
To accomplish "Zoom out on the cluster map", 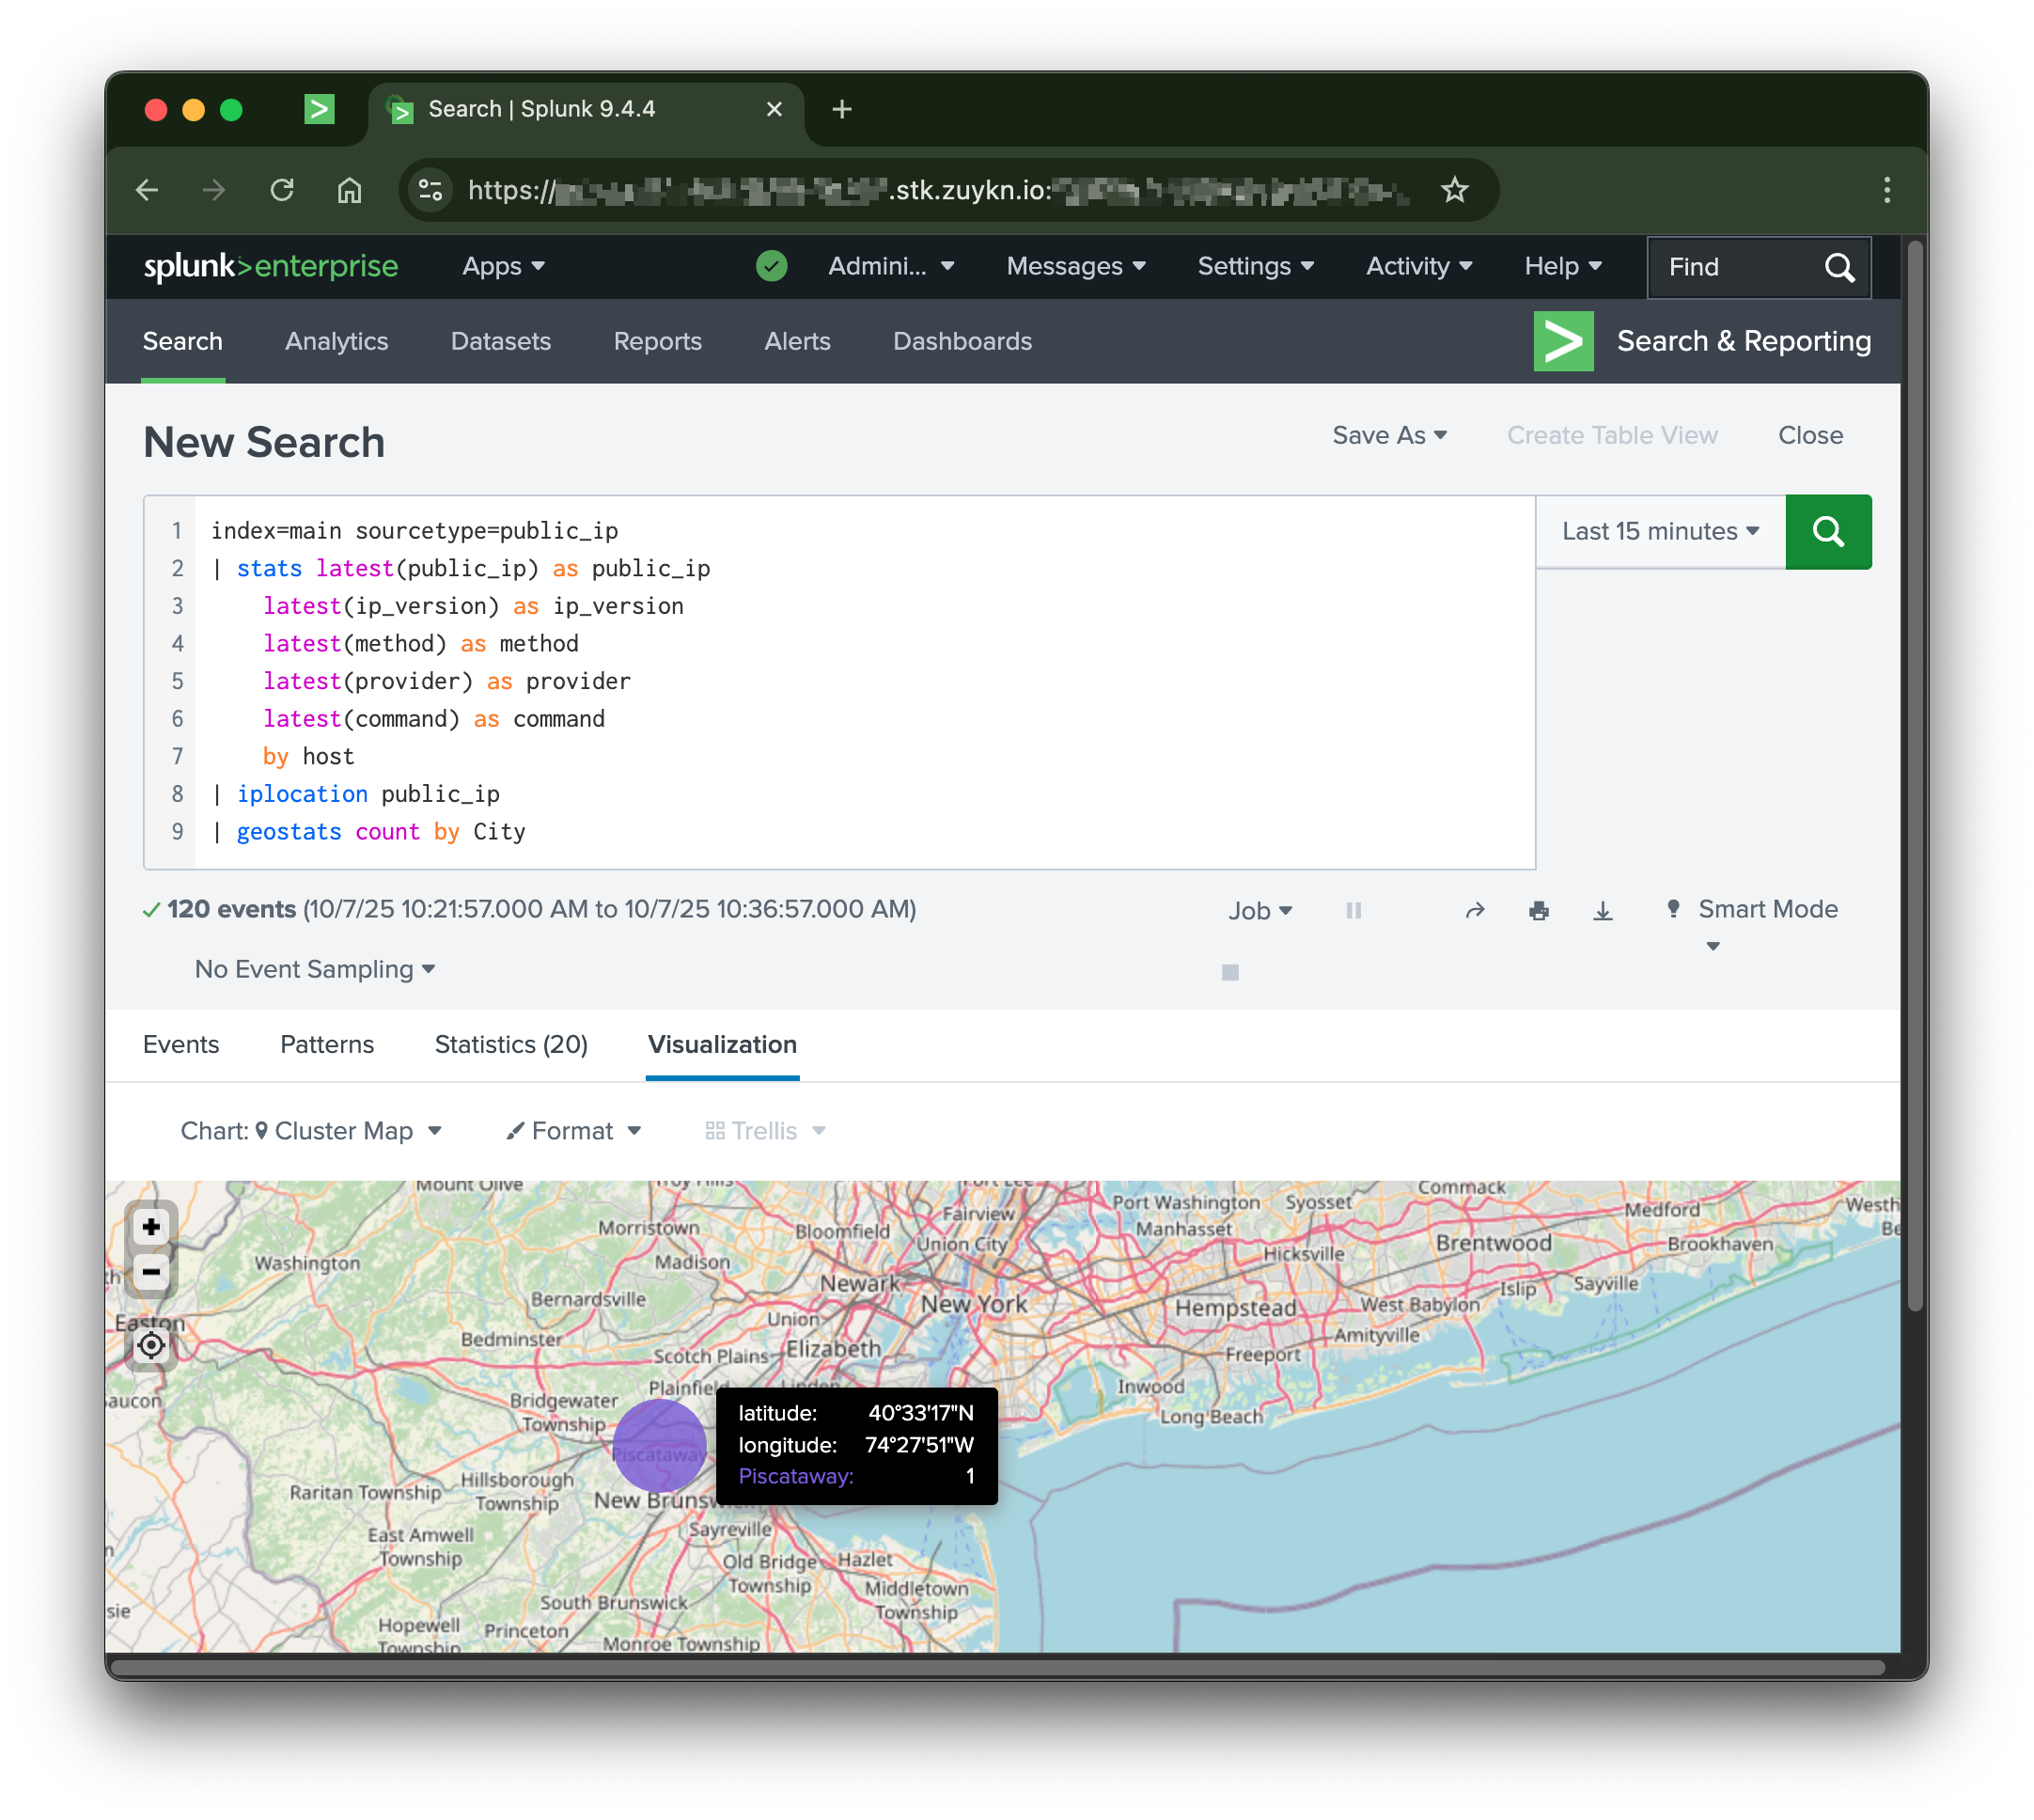I will (x=151, y=1272).
